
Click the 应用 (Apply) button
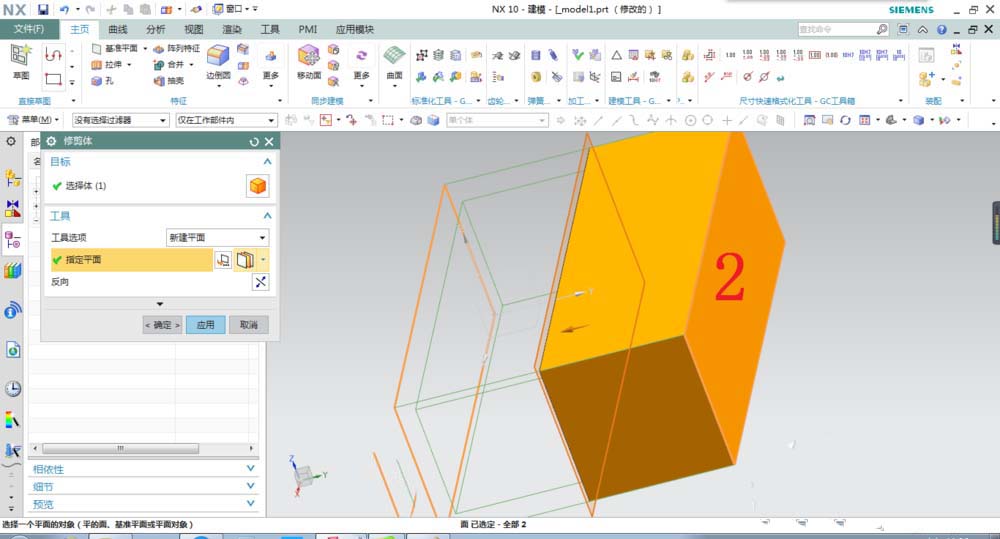pos(205,325)
